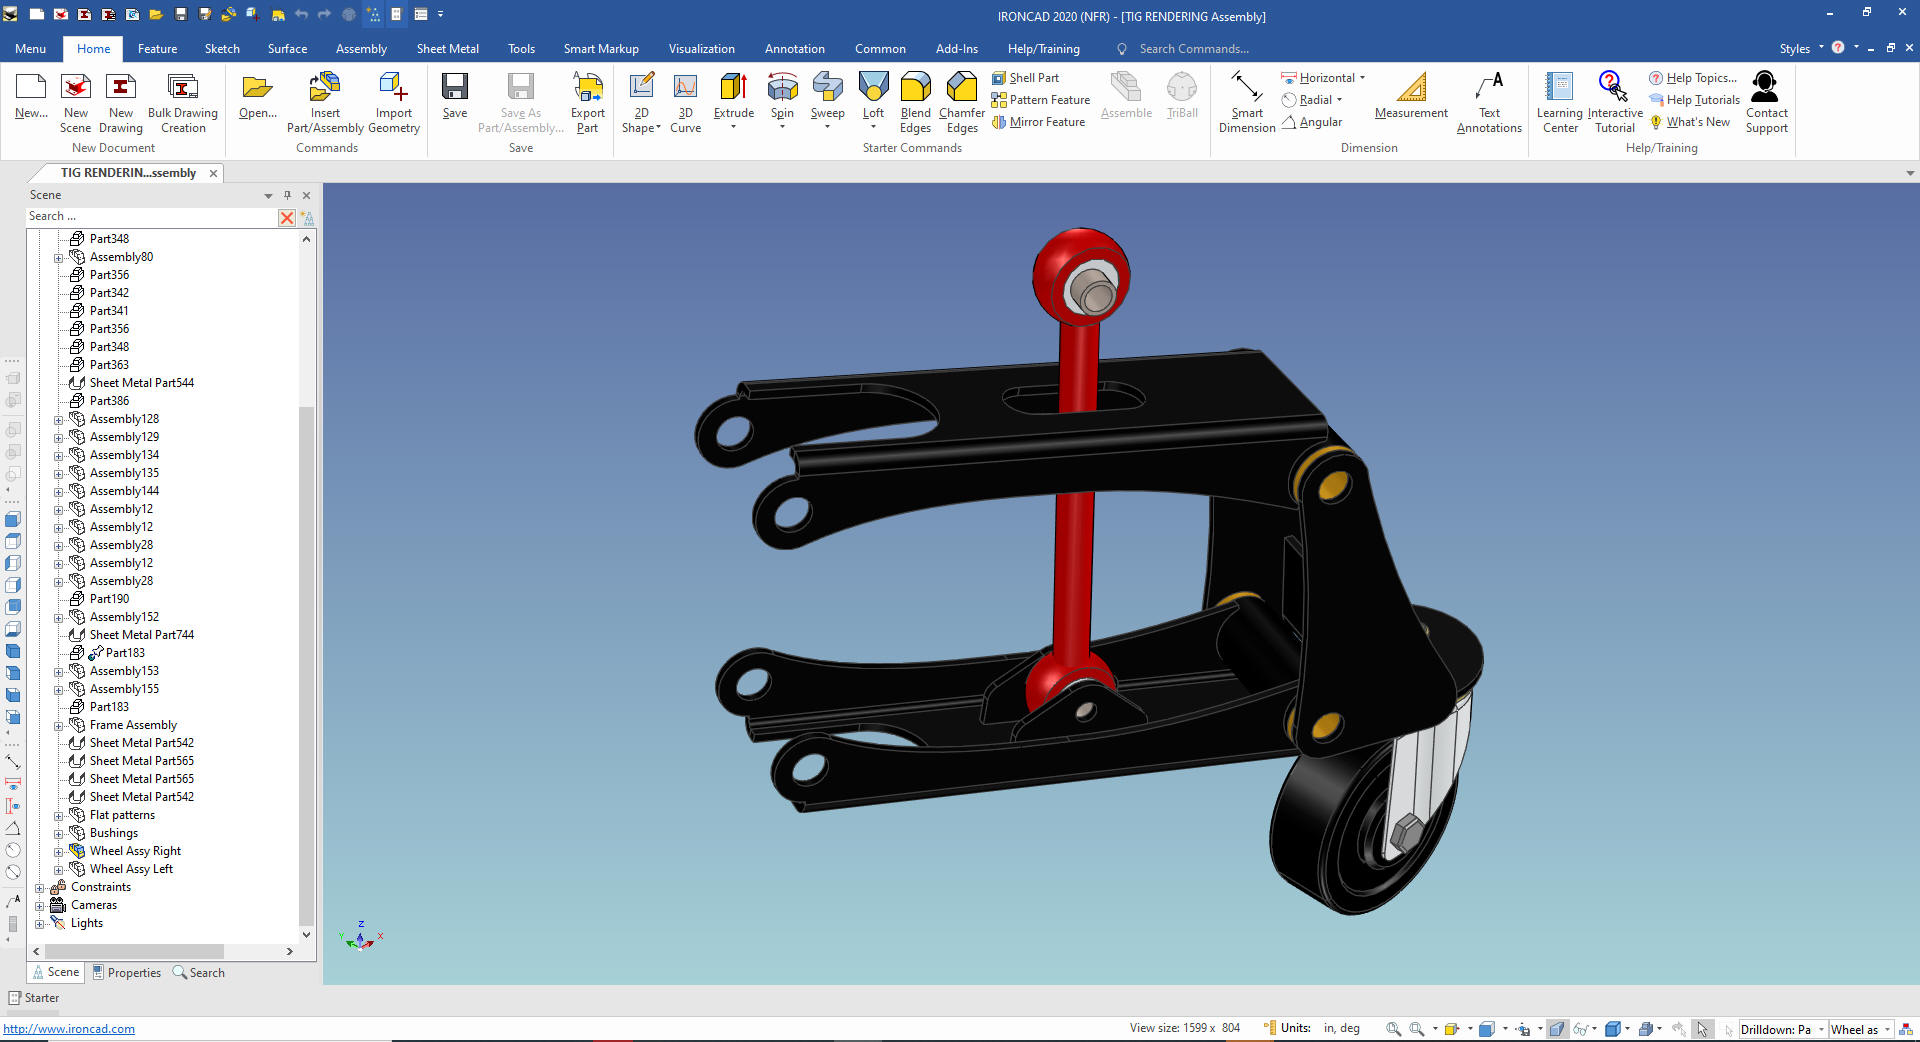
Task: Clear the scene search with red X
Action: [287, 217]
